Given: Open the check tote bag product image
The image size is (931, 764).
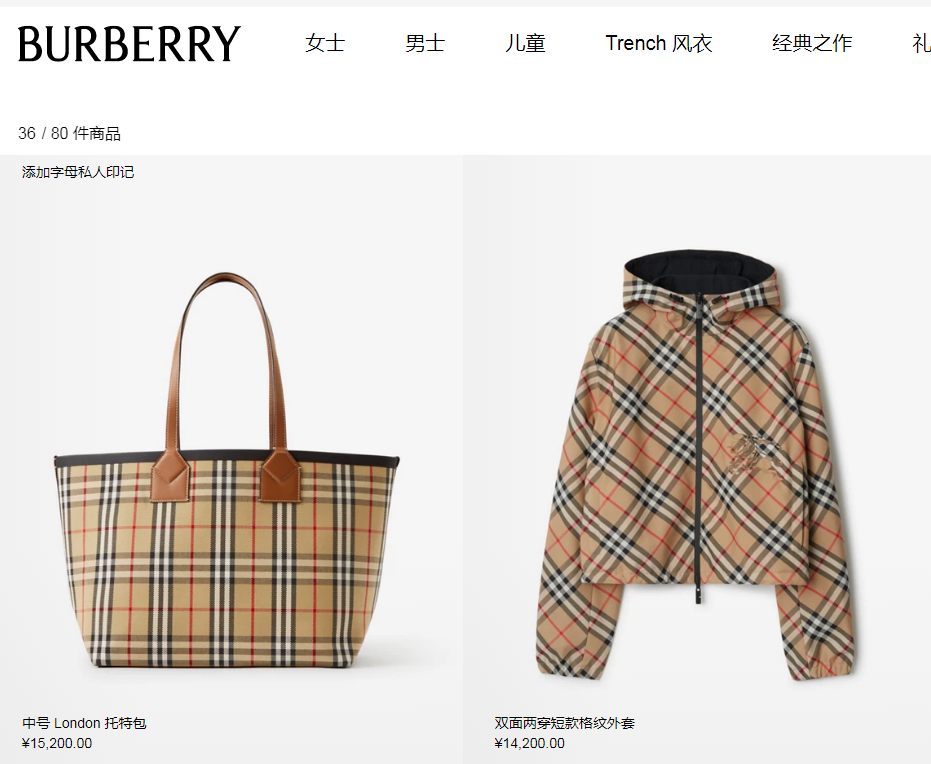Looking at the screenshot, I should coord(226,470).
